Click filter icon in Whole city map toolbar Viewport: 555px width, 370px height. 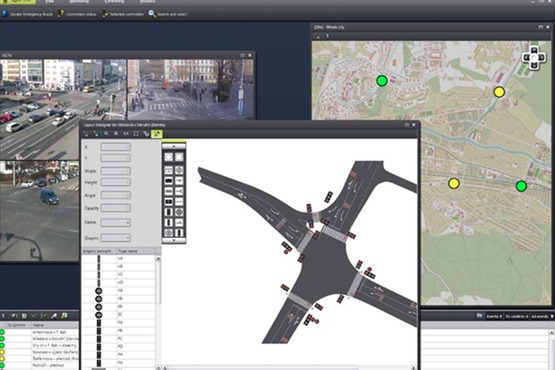pos(327,36)
